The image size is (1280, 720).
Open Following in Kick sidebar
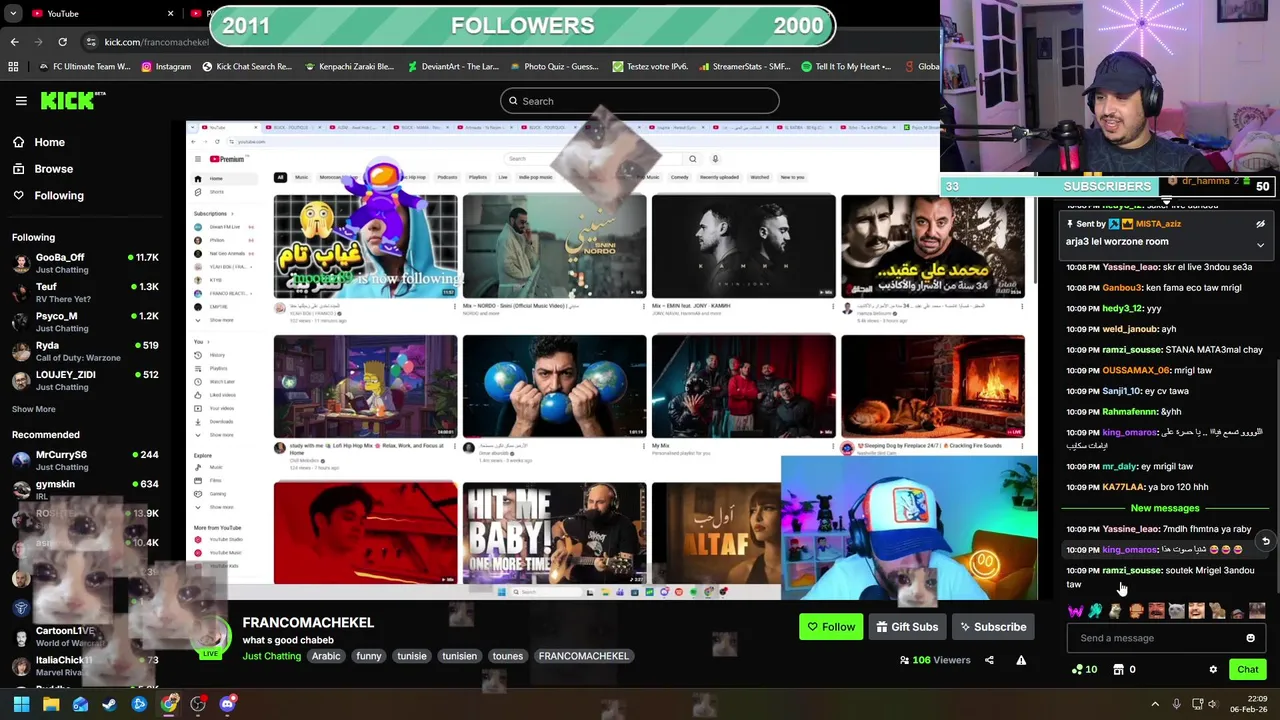[x=48, y=196]
